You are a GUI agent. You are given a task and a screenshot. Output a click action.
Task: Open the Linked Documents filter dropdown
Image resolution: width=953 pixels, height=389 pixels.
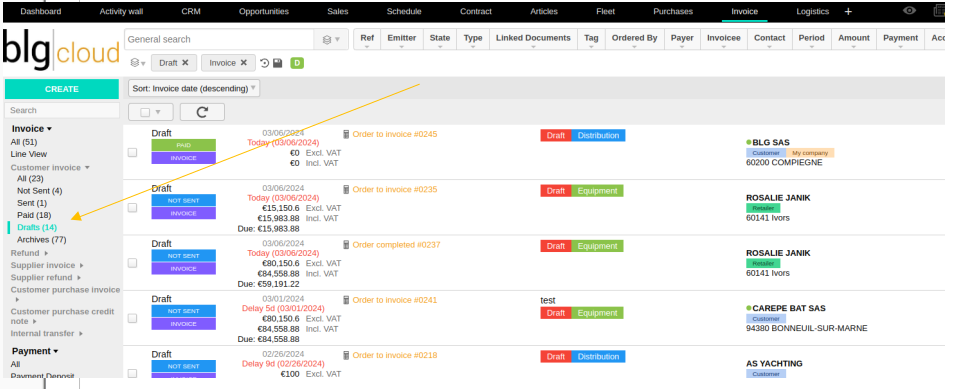click(533, 40)
